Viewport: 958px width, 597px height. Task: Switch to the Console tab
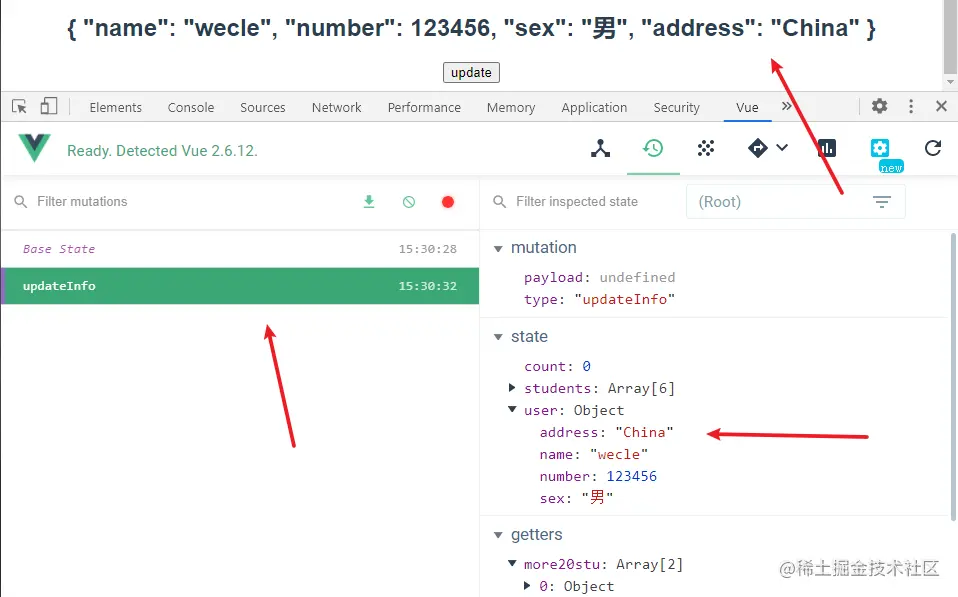(191, 108)
